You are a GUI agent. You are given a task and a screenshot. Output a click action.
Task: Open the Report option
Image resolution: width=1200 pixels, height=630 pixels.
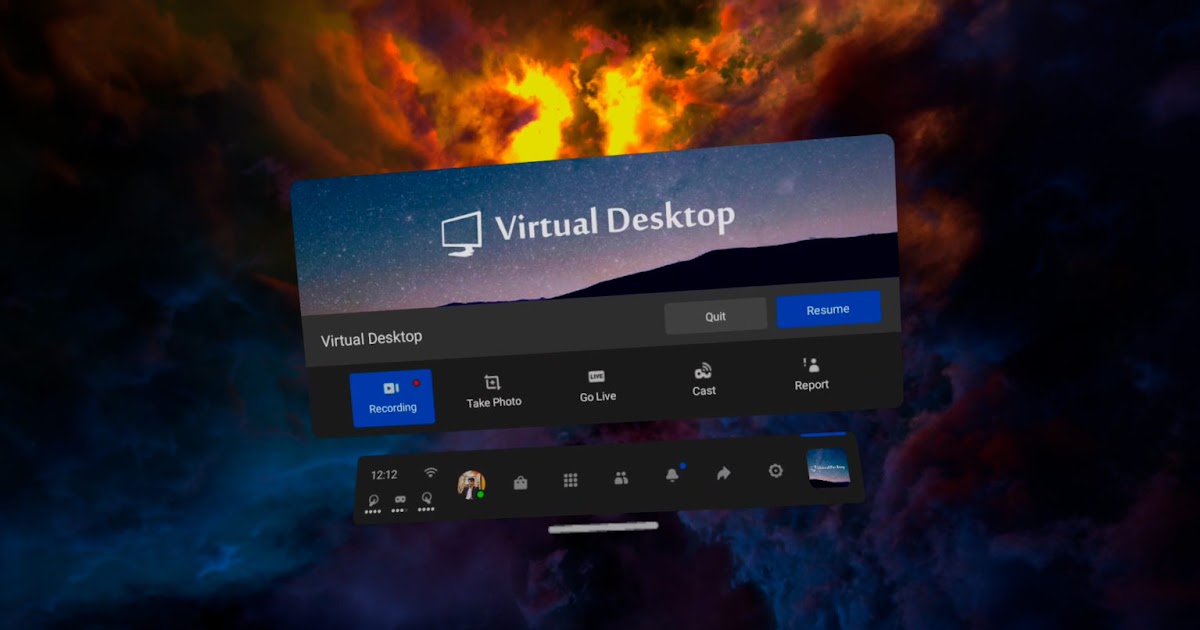[811, 374]
